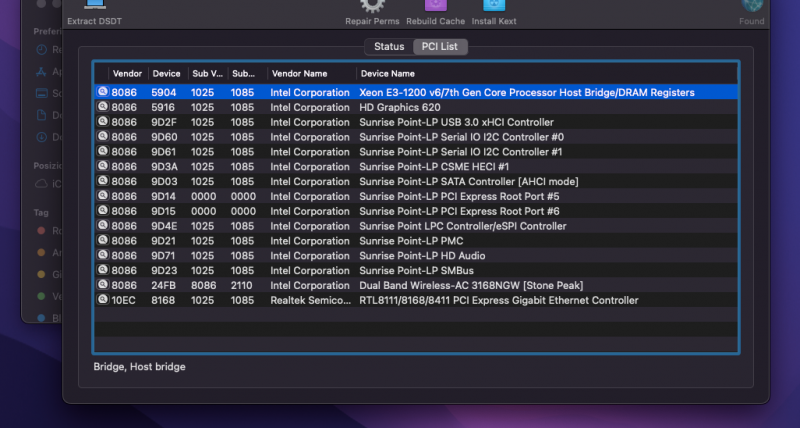Run the Repair Perms gear tool

click(x=372, y=13)
